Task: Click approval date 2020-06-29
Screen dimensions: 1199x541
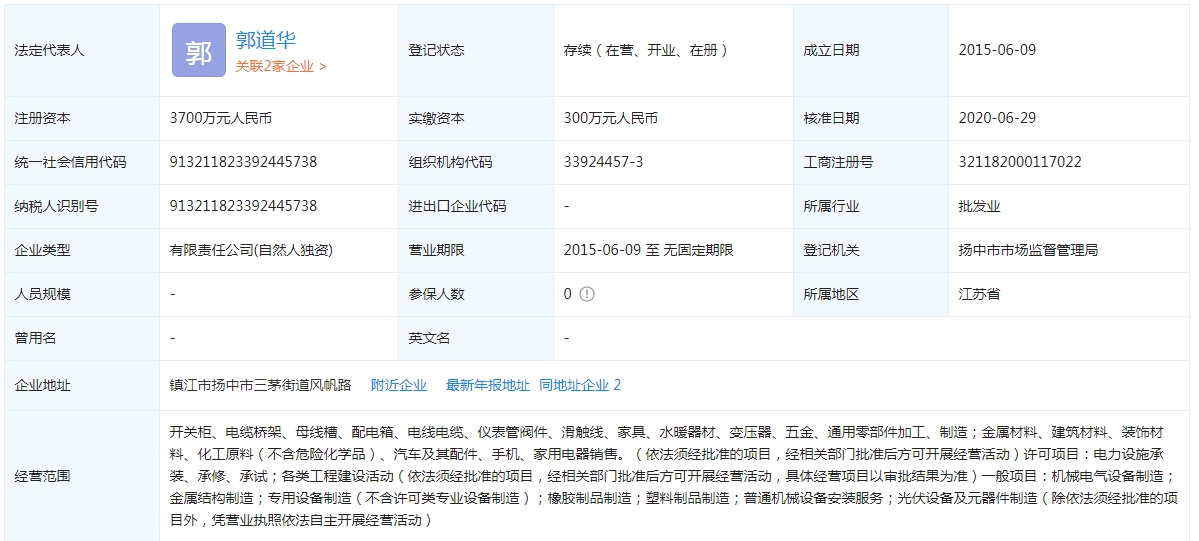Action: [x=997, y=118]
